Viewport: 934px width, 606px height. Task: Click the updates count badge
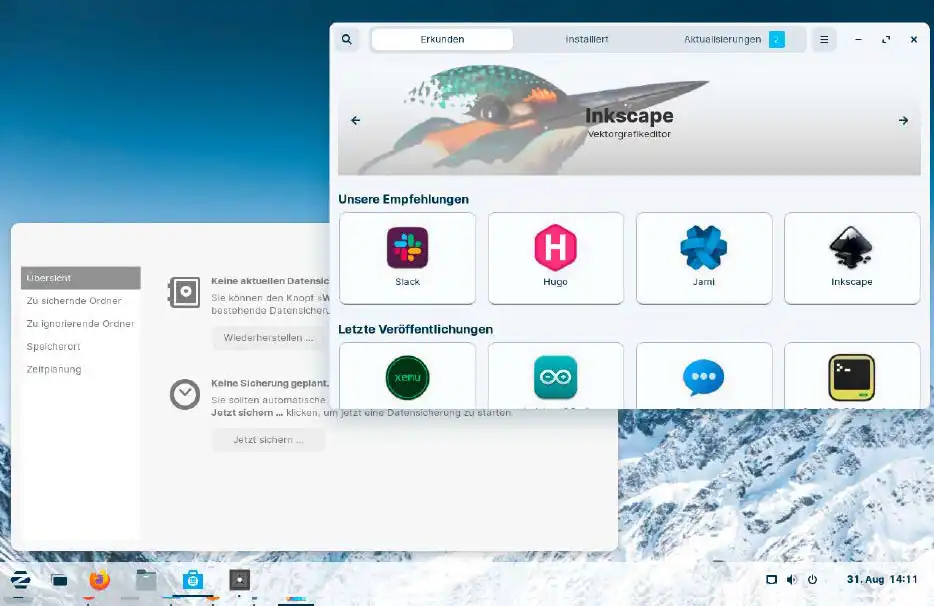(777, 39)
